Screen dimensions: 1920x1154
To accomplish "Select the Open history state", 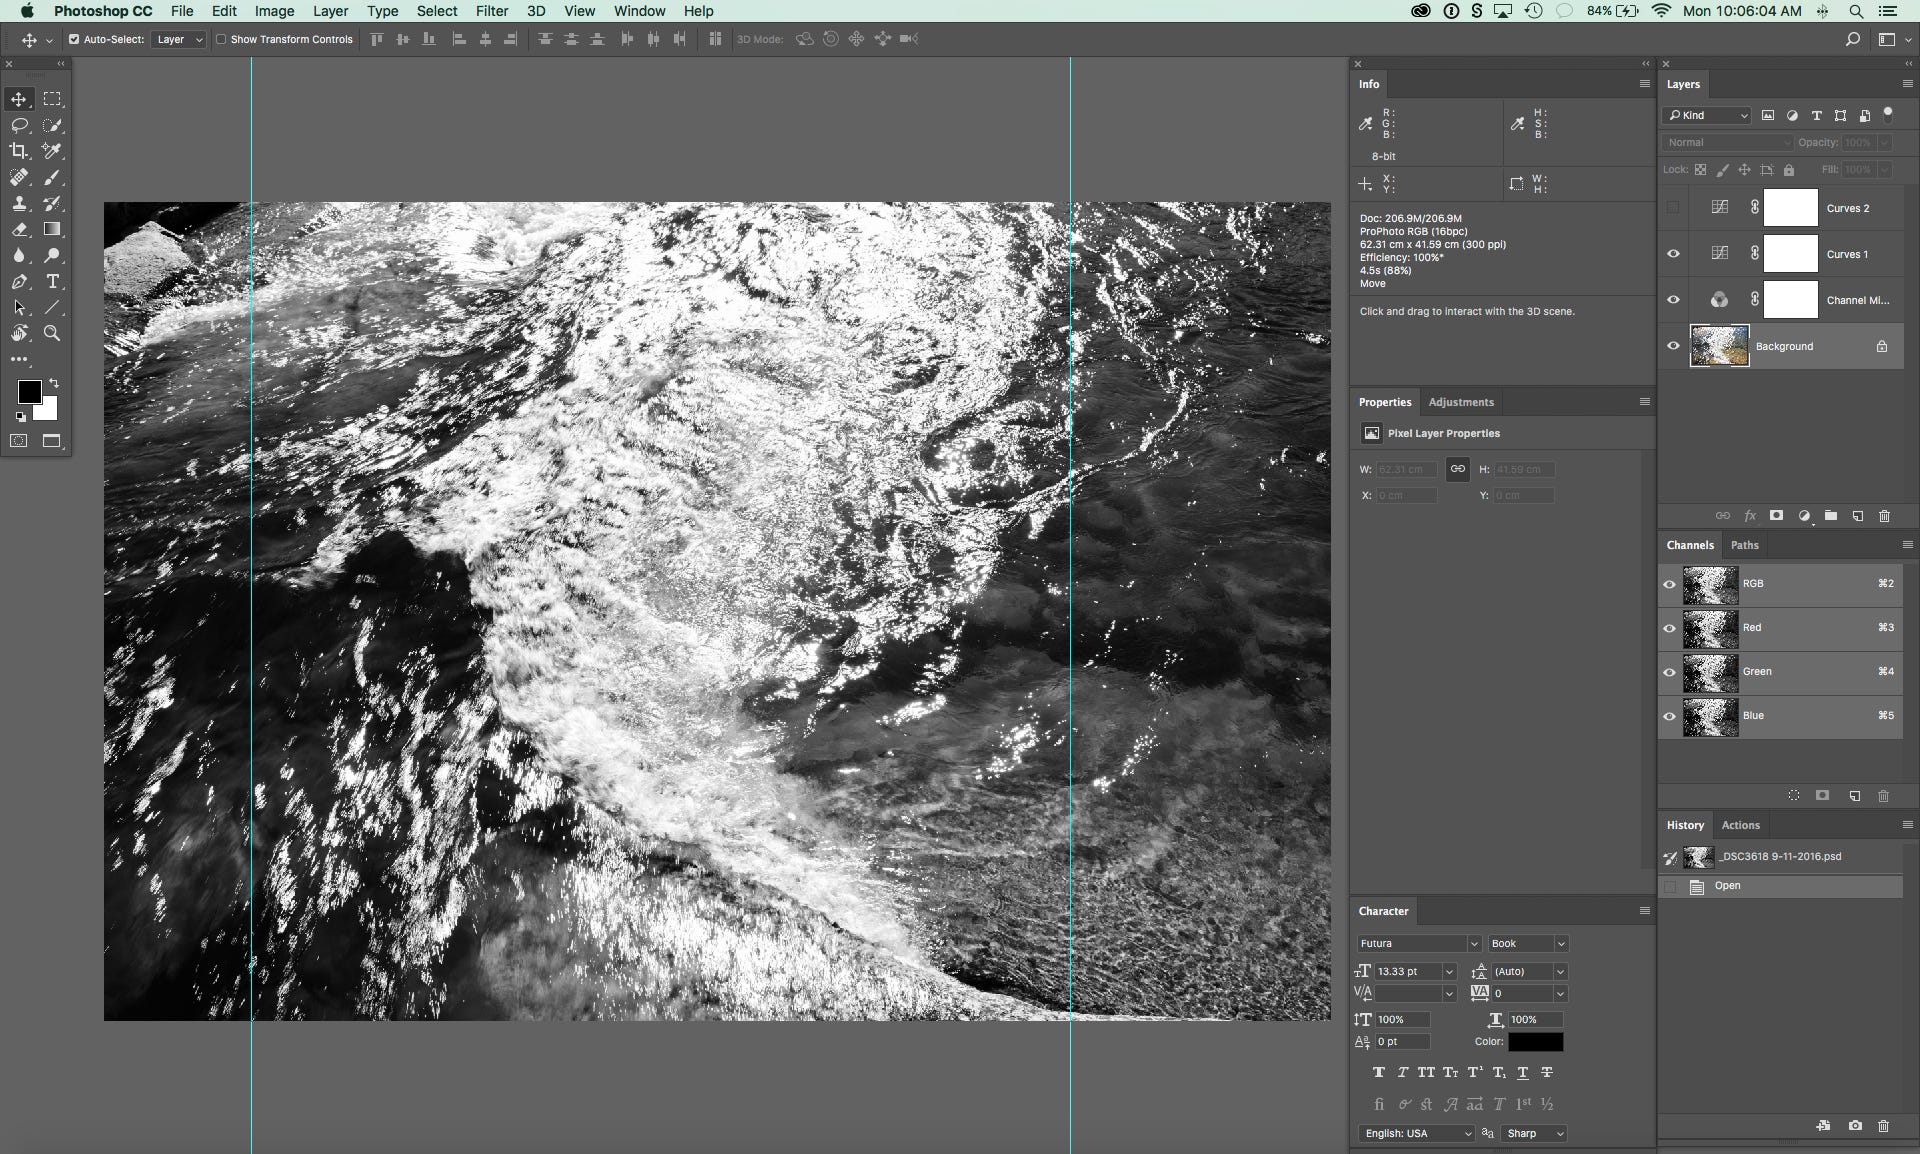I will [x=1727, y=886].
